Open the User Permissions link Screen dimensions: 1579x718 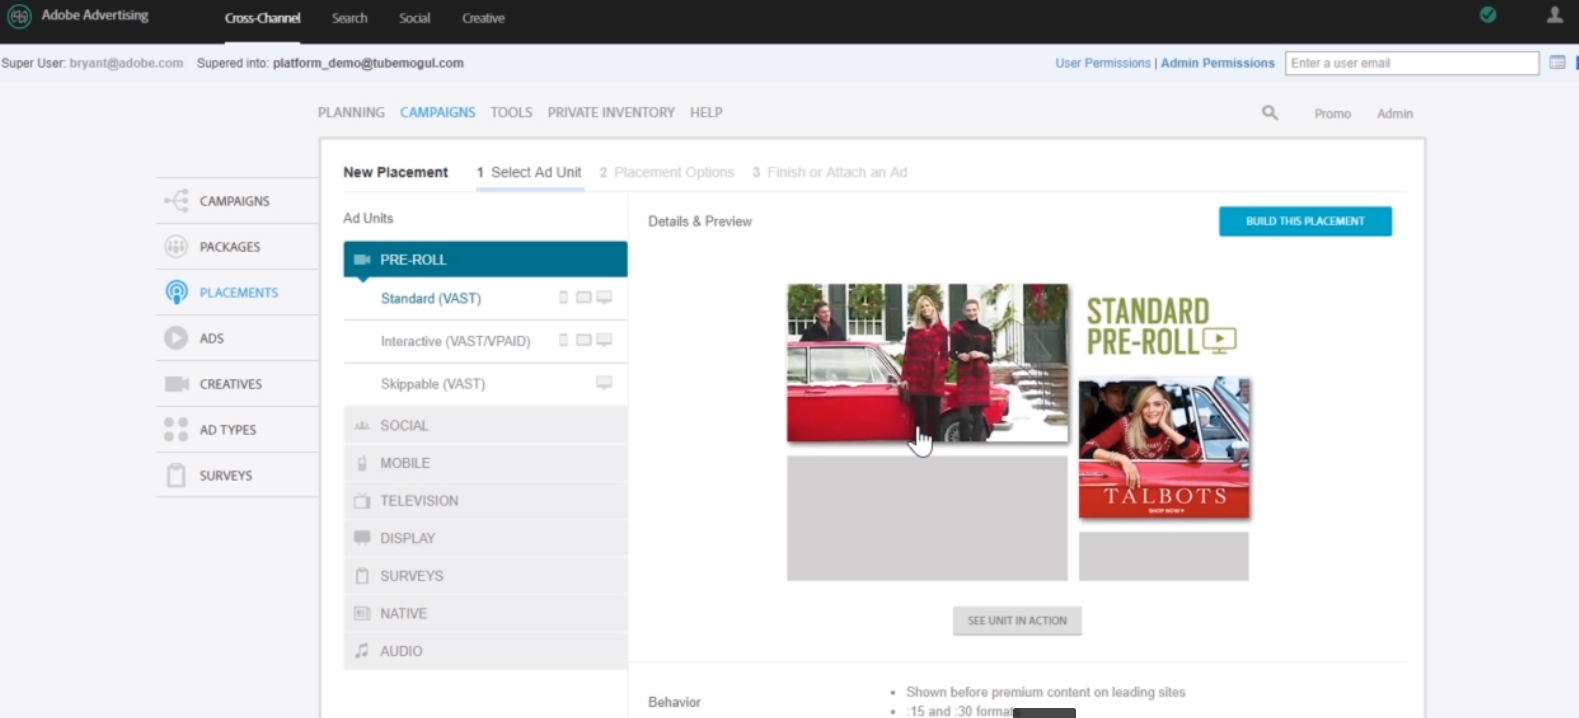tap(1103, 63)
